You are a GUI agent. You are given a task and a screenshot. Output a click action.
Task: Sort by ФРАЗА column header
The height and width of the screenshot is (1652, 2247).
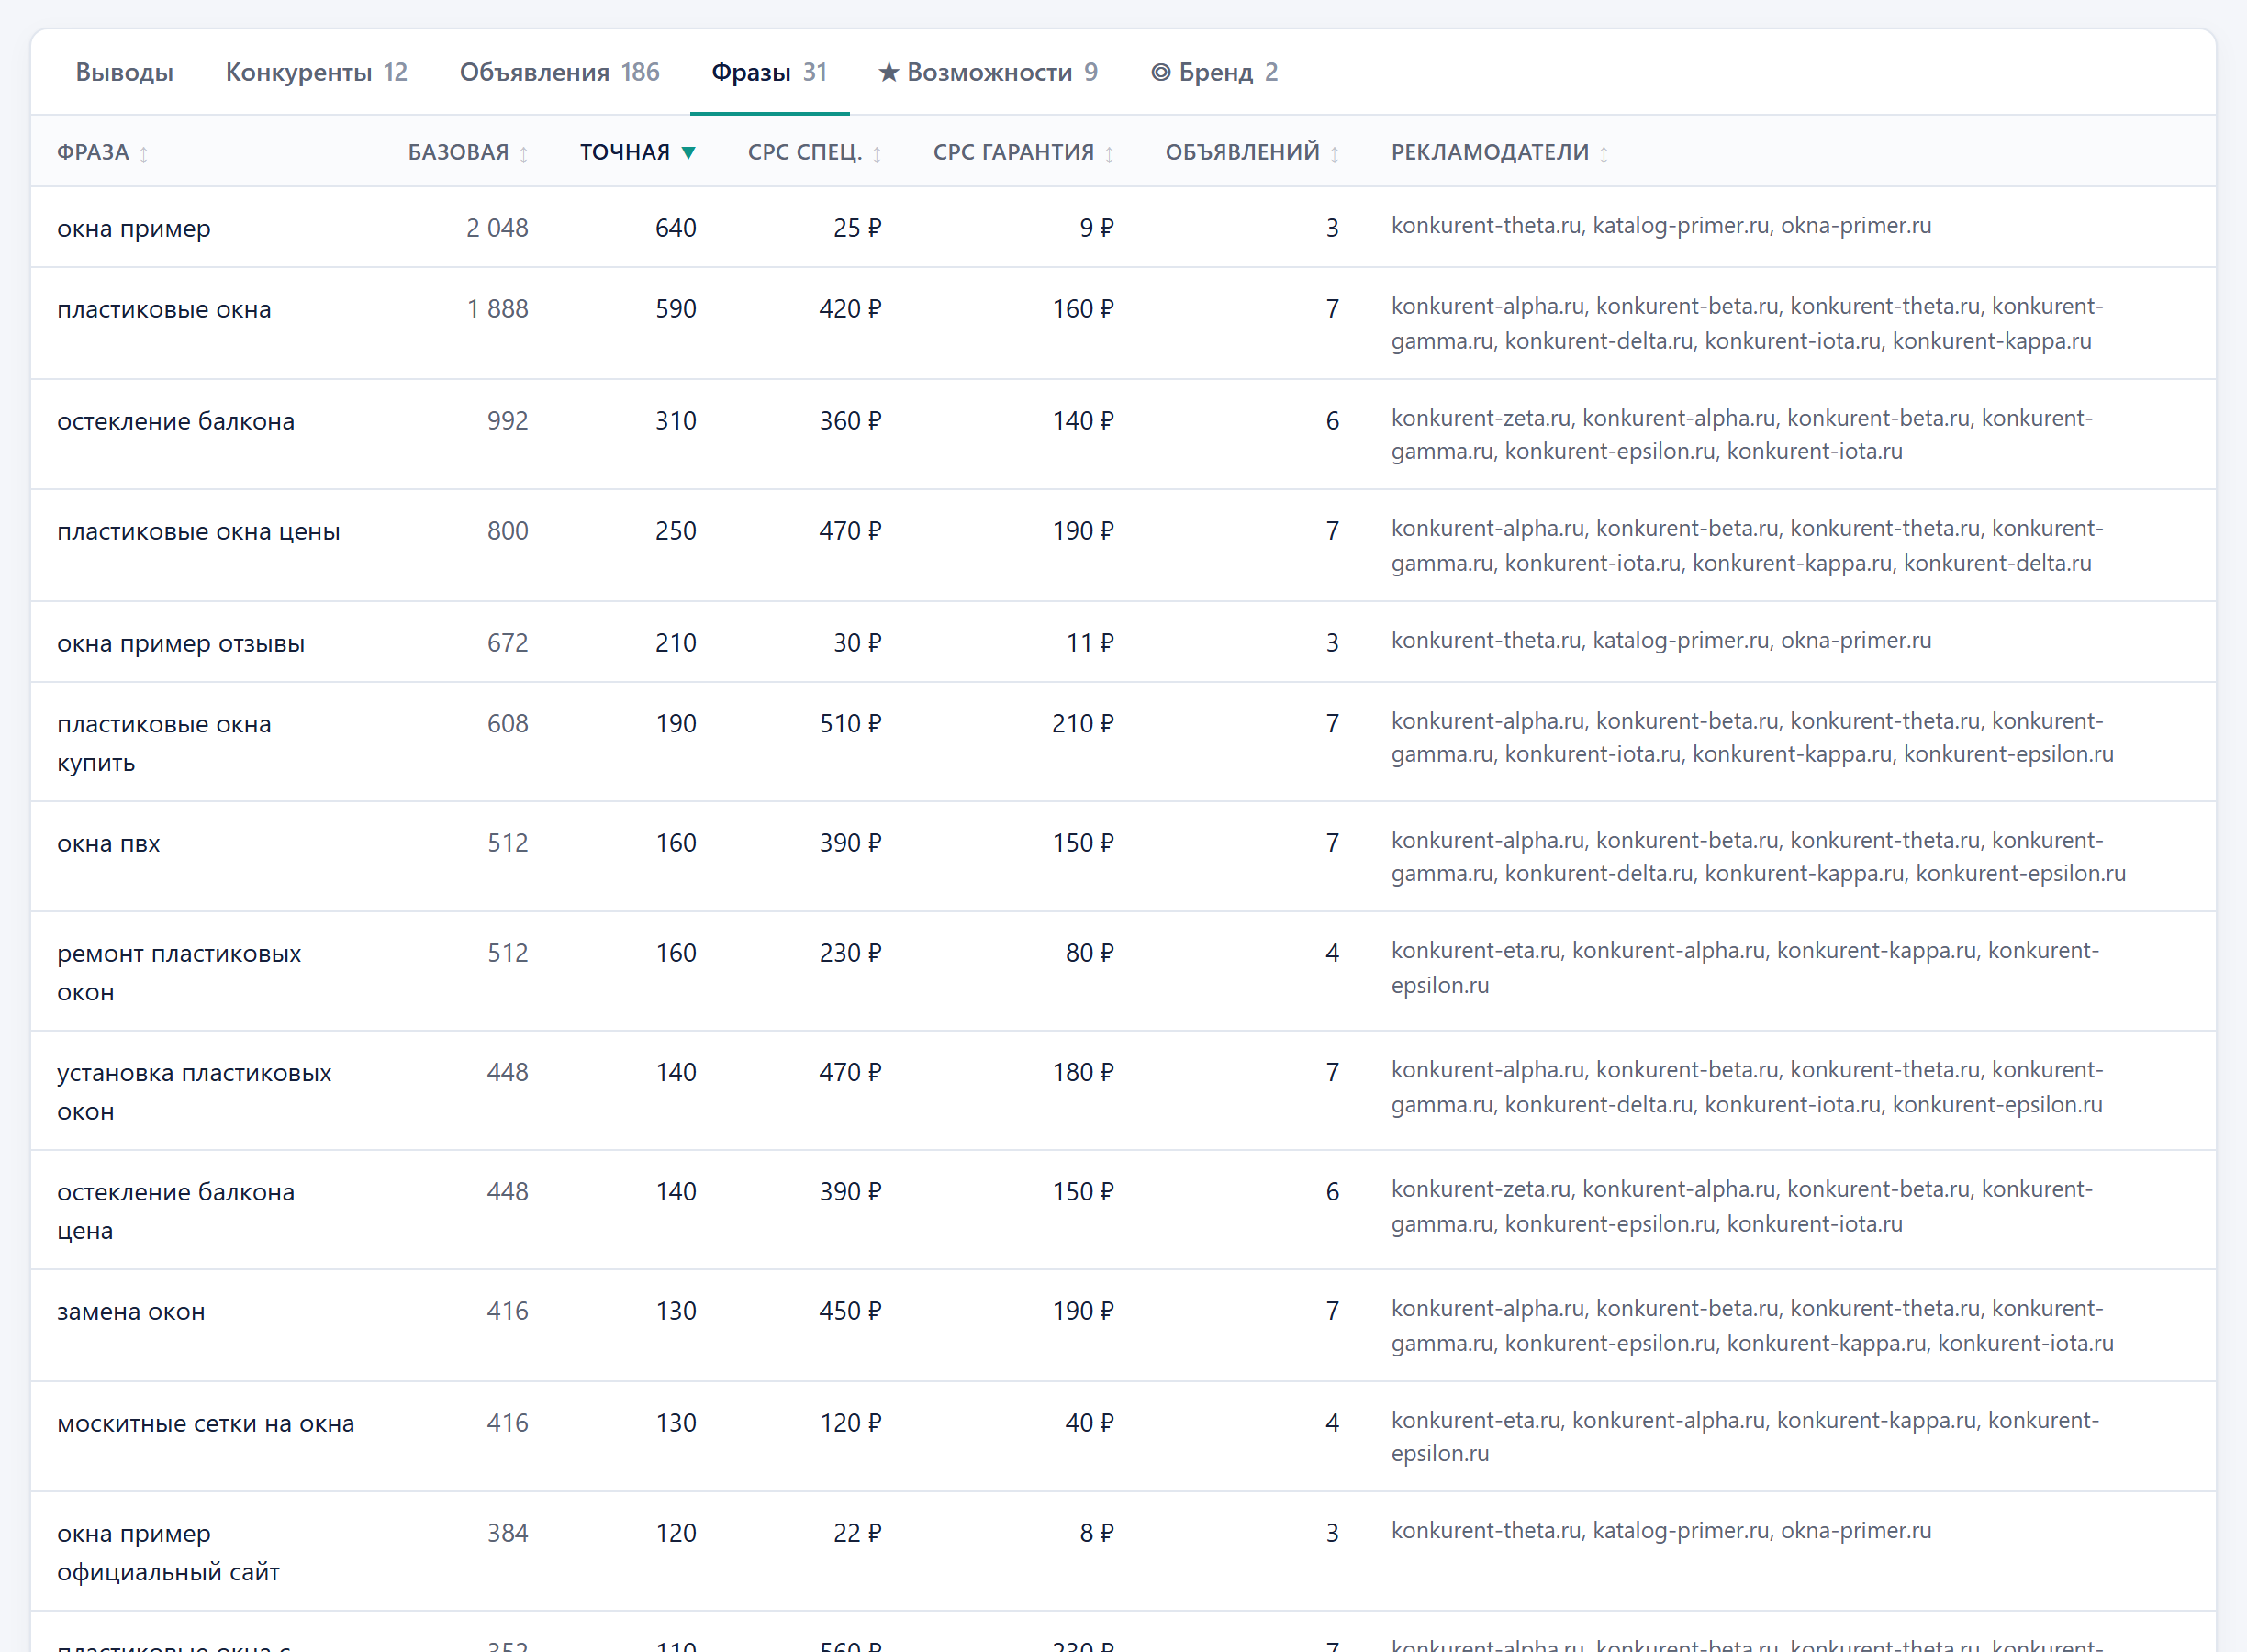click(x=103, y=152)
